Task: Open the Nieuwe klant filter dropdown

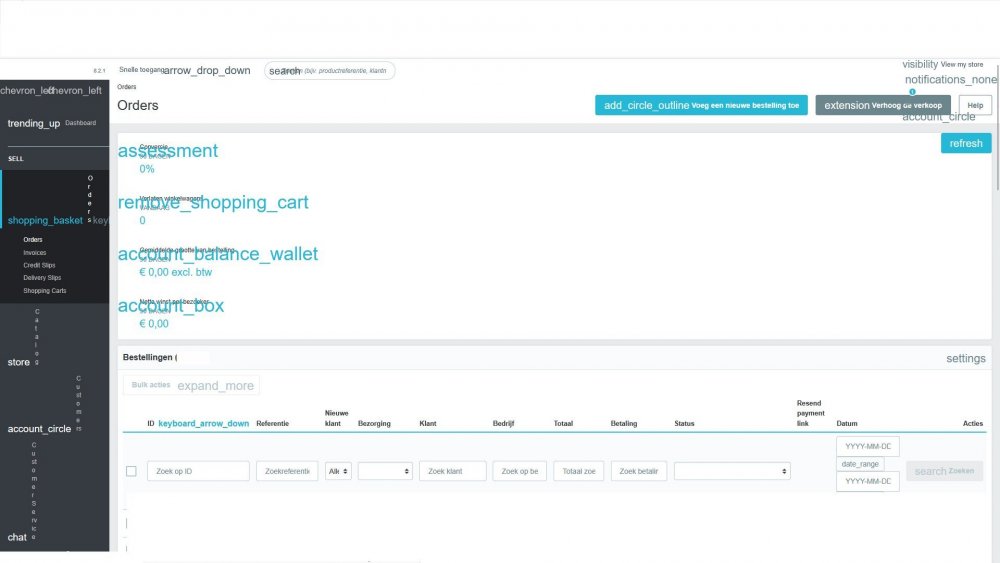Action: pos(338,471)
